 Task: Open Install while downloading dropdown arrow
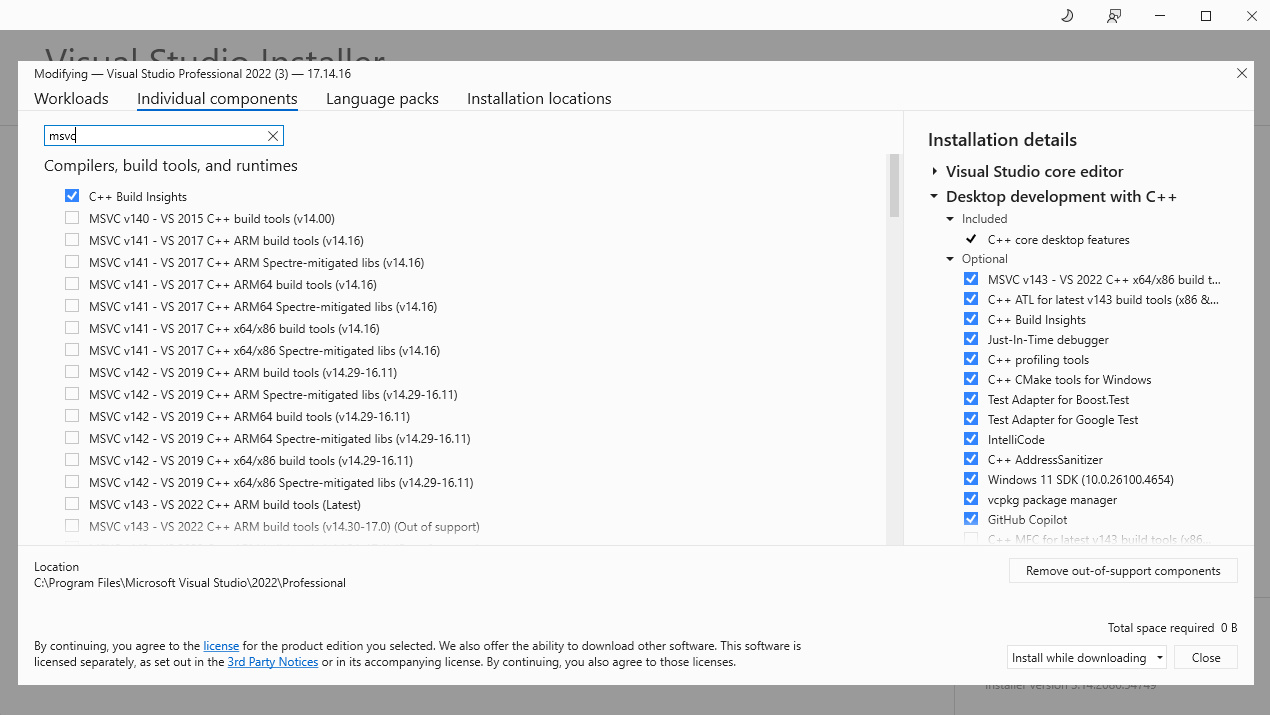pyautogui.click(x=1159, y=658)
